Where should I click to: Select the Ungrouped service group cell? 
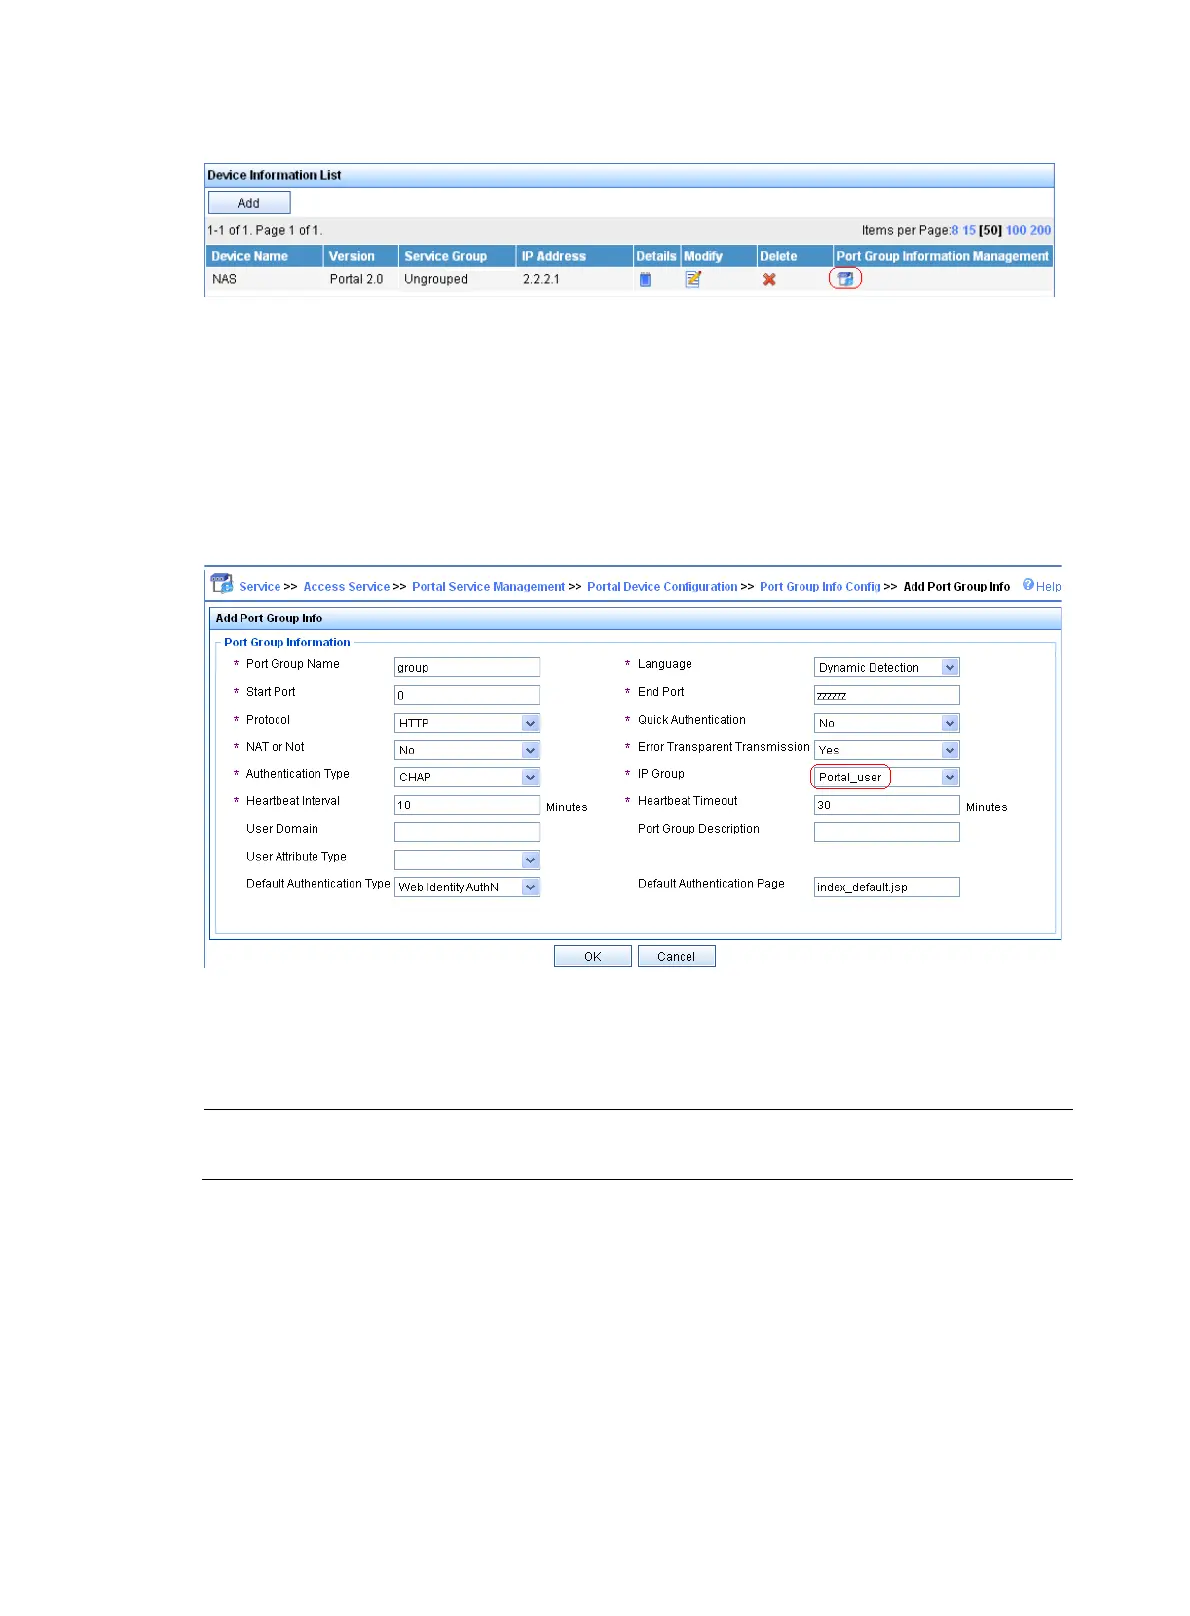pos(457,279)
